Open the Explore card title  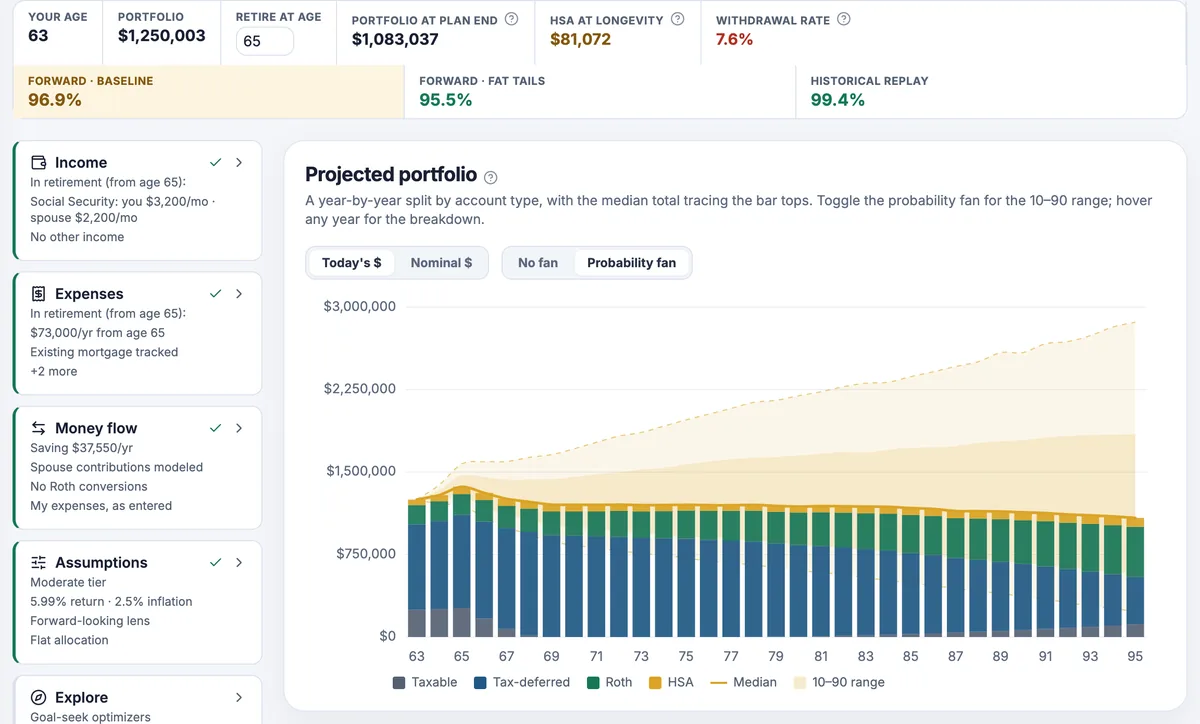click(x=81, y=697)
